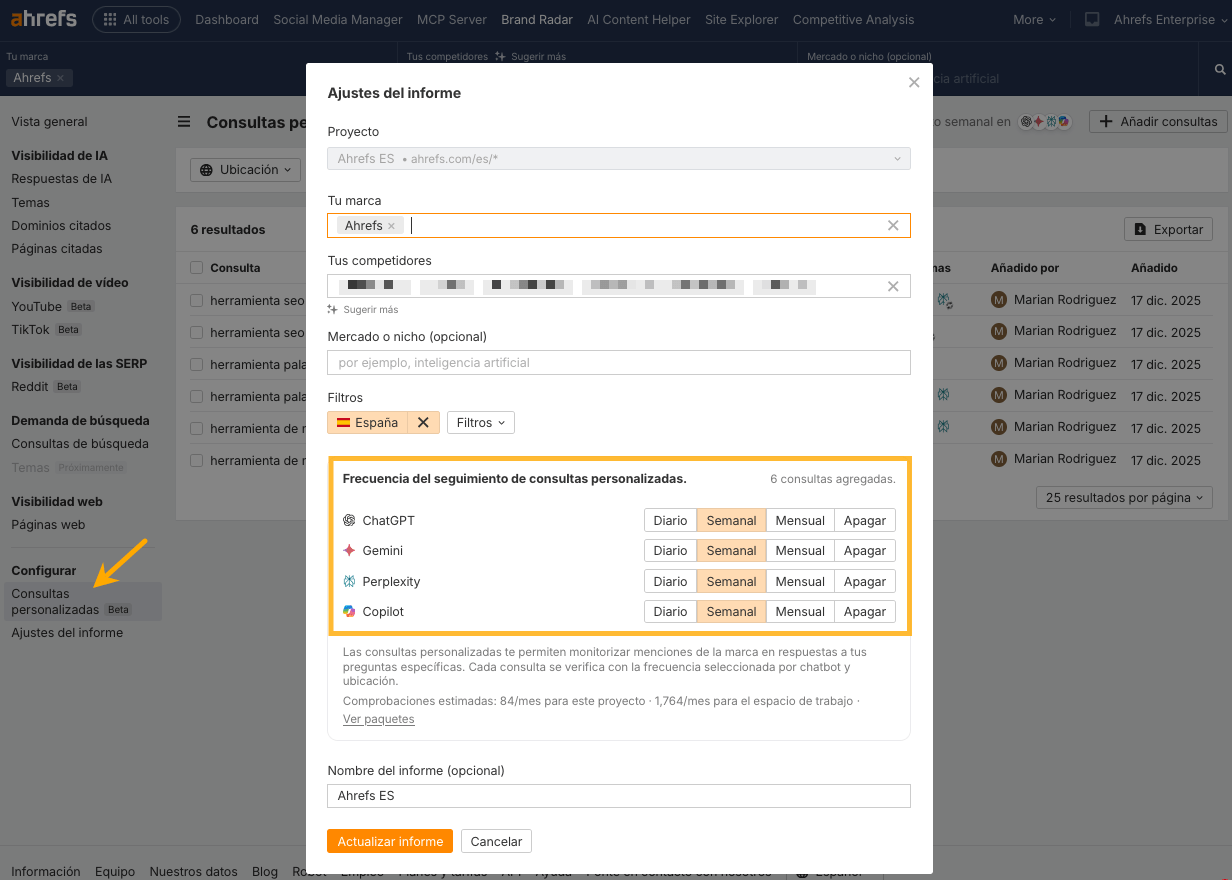
Task: Remove the España filter
Action: tap(423, 423)
